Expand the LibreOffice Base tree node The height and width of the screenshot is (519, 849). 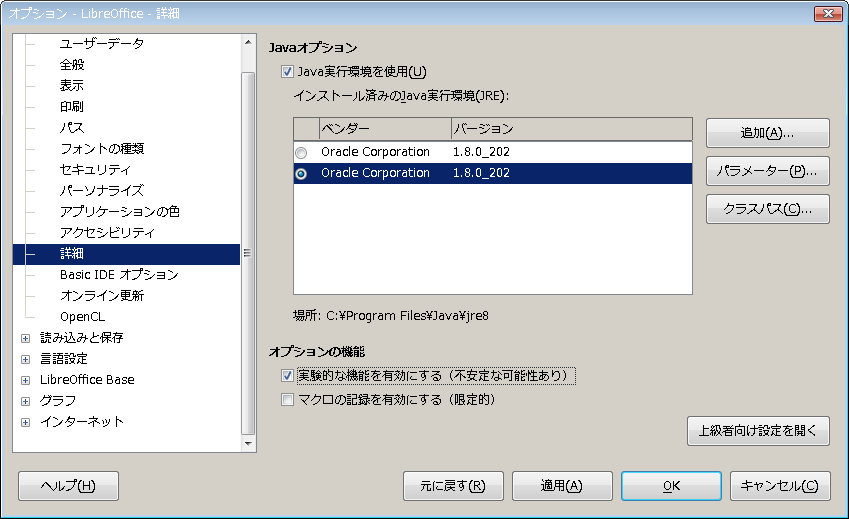[x=25, y=380]
